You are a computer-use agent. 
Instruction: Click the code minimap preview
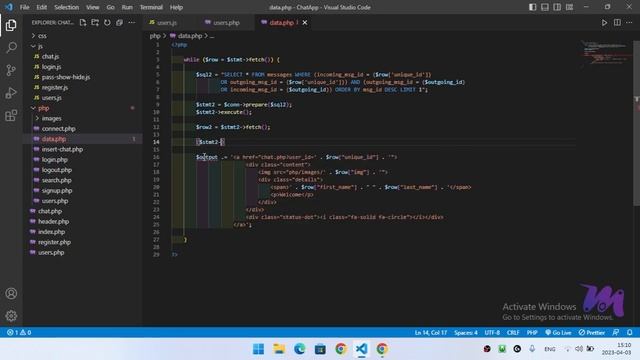[606, 53]
